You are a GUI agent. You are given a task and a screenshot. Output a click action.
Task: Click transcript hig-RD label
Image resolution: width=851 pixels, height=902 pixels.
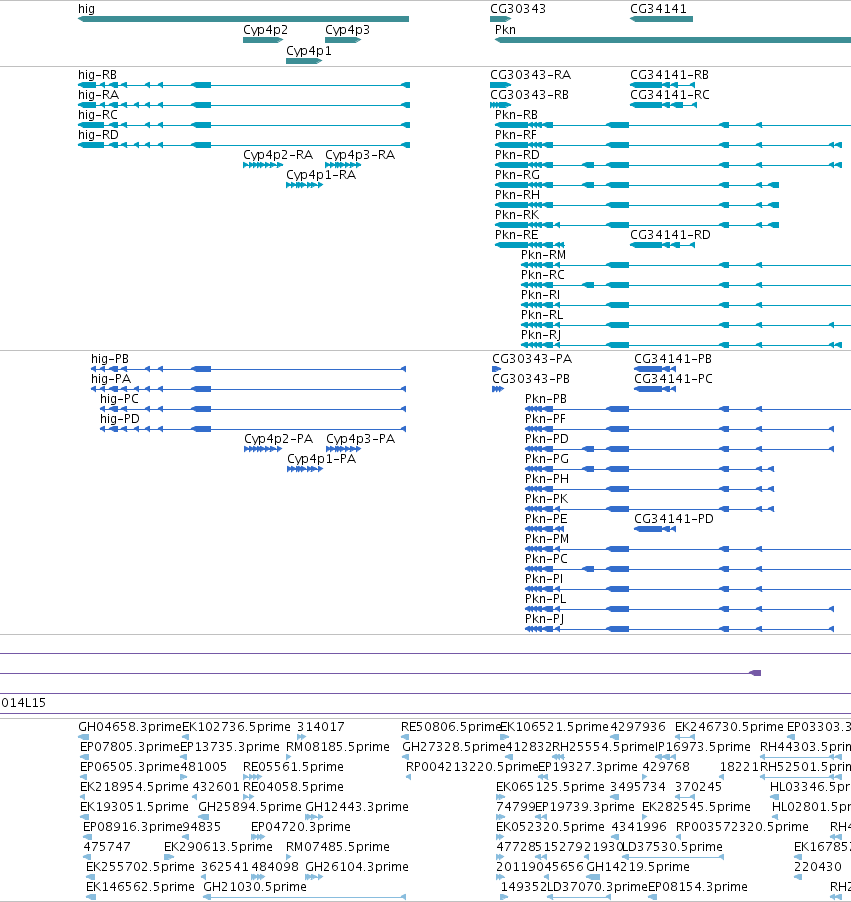tap(98, 135)
